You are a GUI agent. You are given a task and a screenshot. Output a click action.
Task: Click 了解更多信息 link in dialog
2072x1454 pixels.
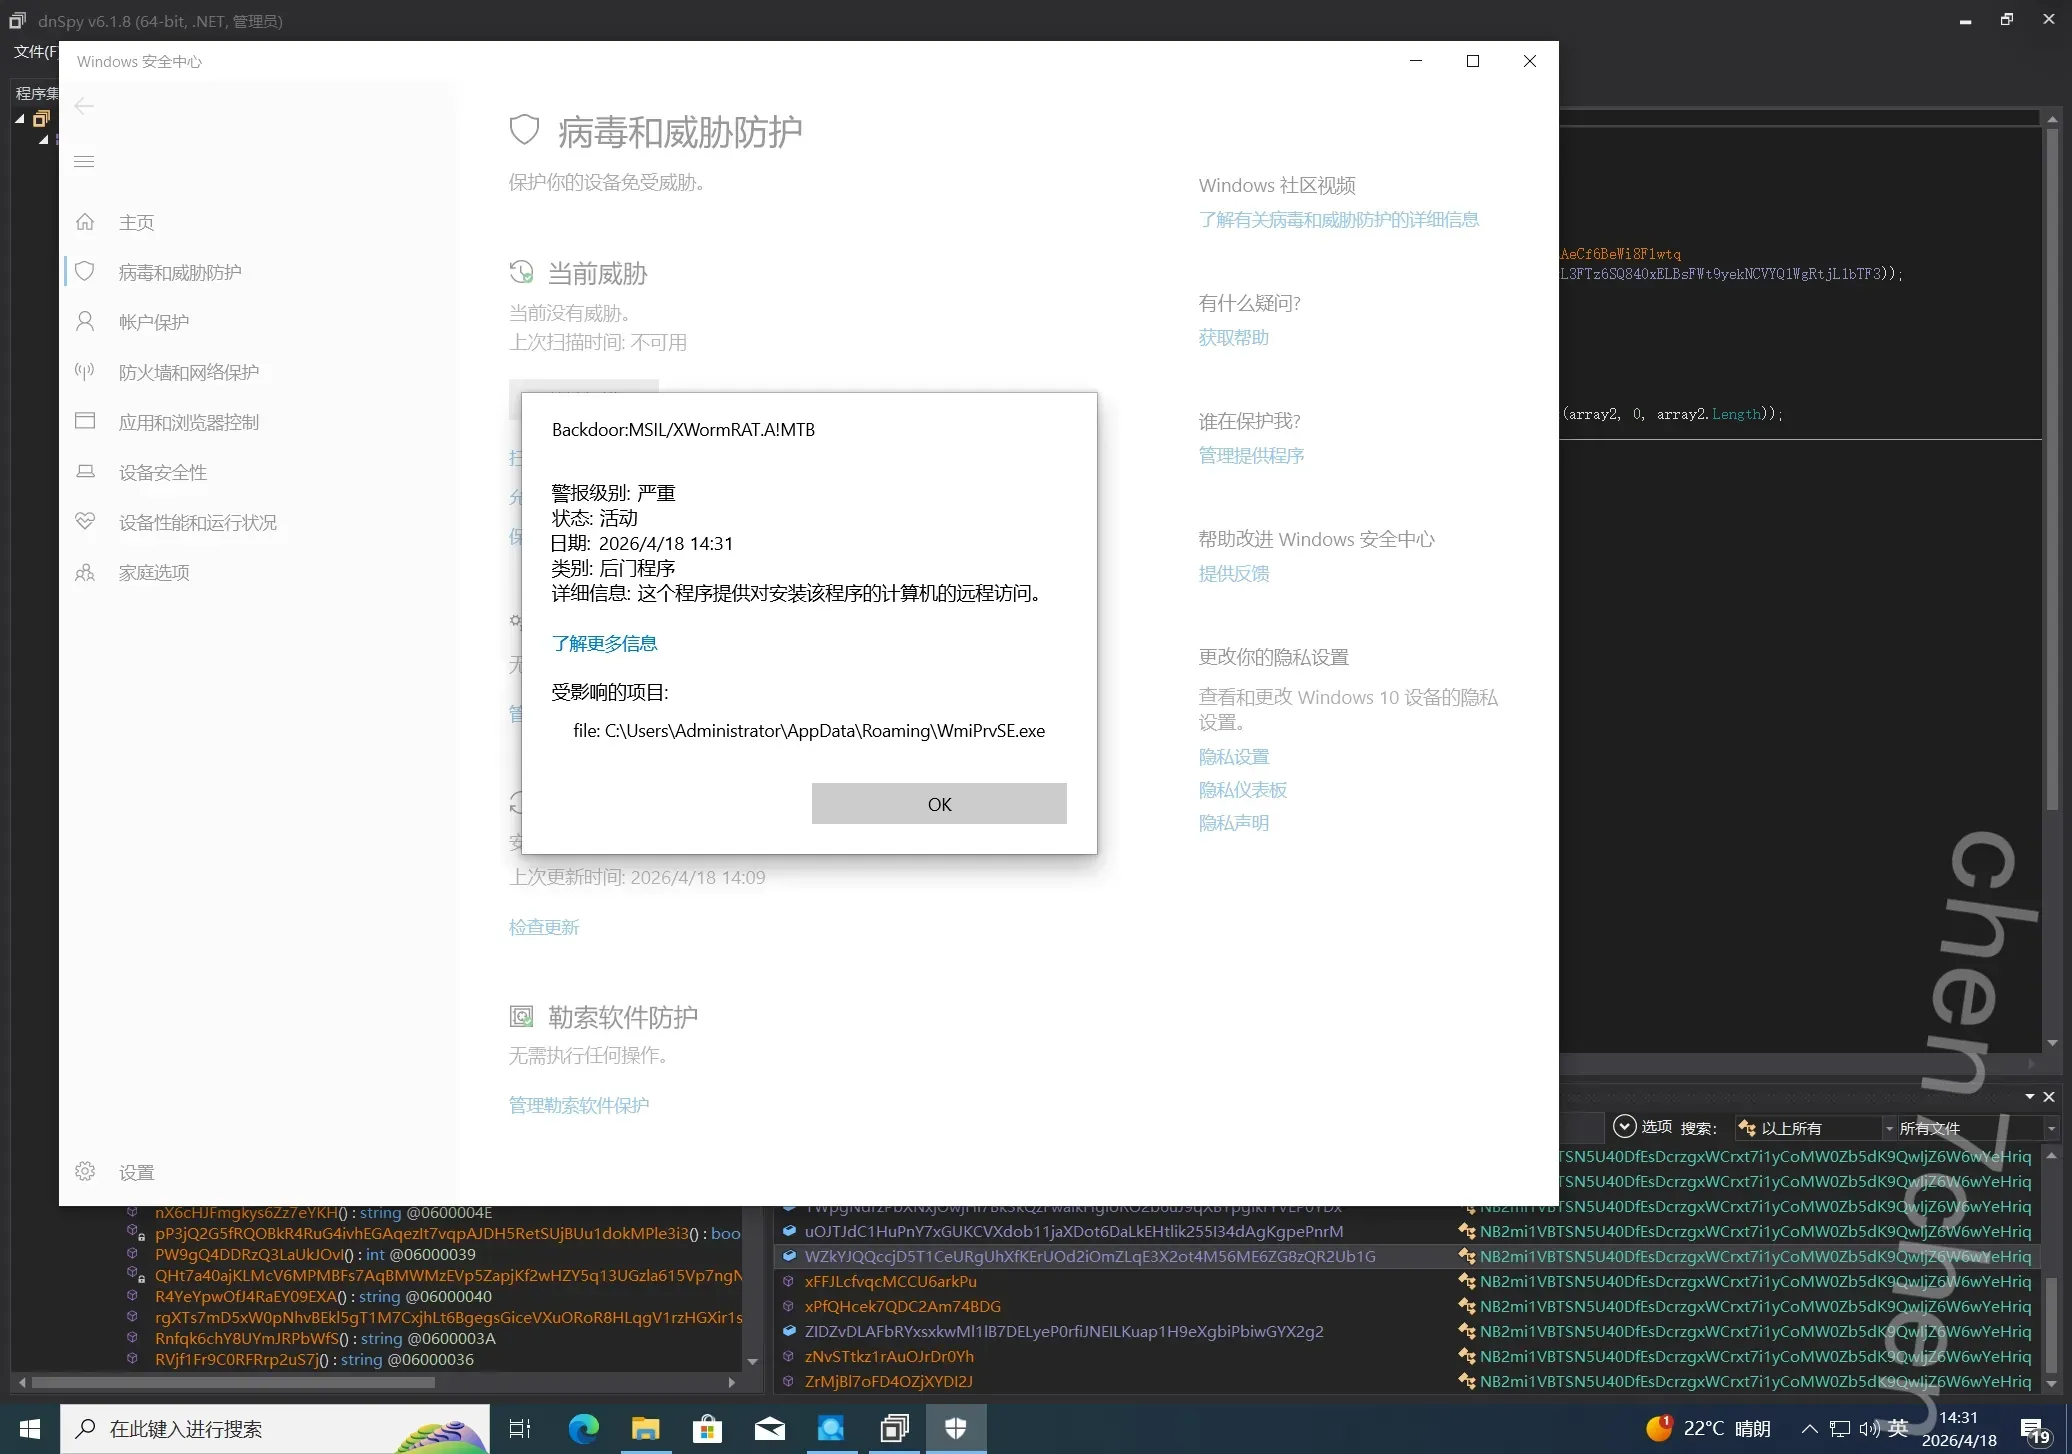pyautogui.click(x=604, y=644)
